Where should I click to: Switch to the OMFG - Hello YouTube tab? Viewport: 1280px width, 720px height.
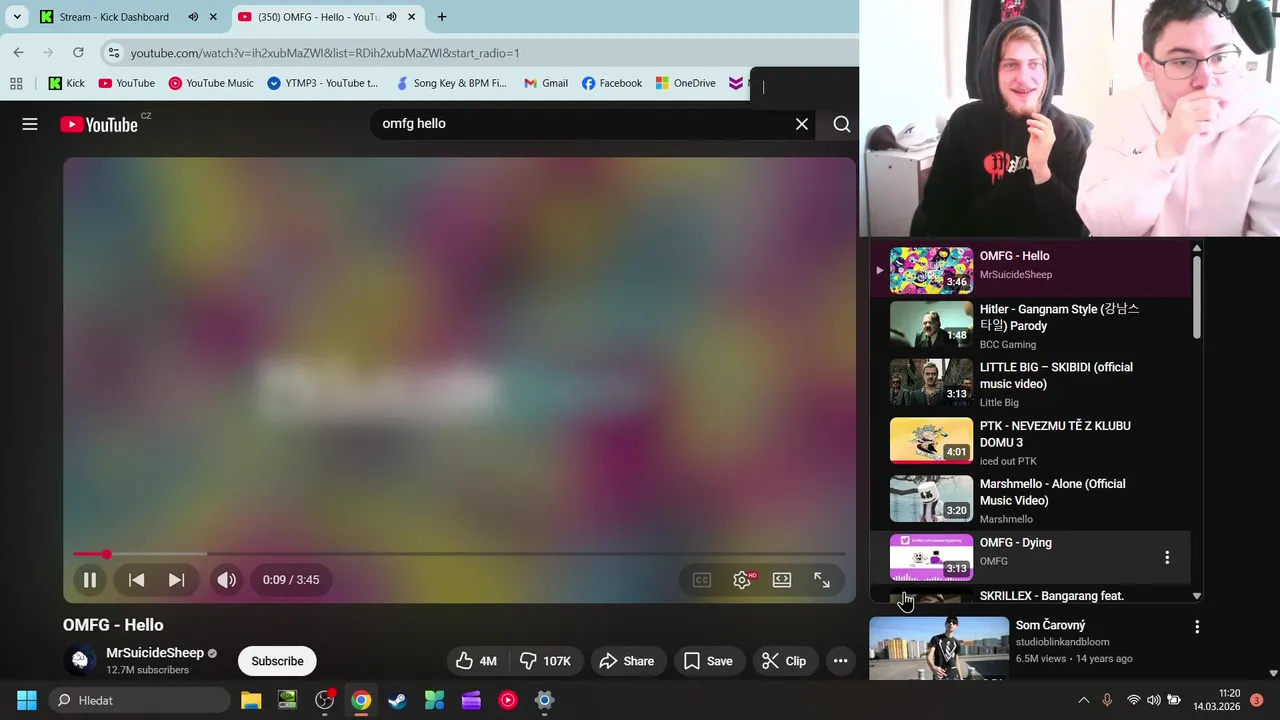[318, 17]
